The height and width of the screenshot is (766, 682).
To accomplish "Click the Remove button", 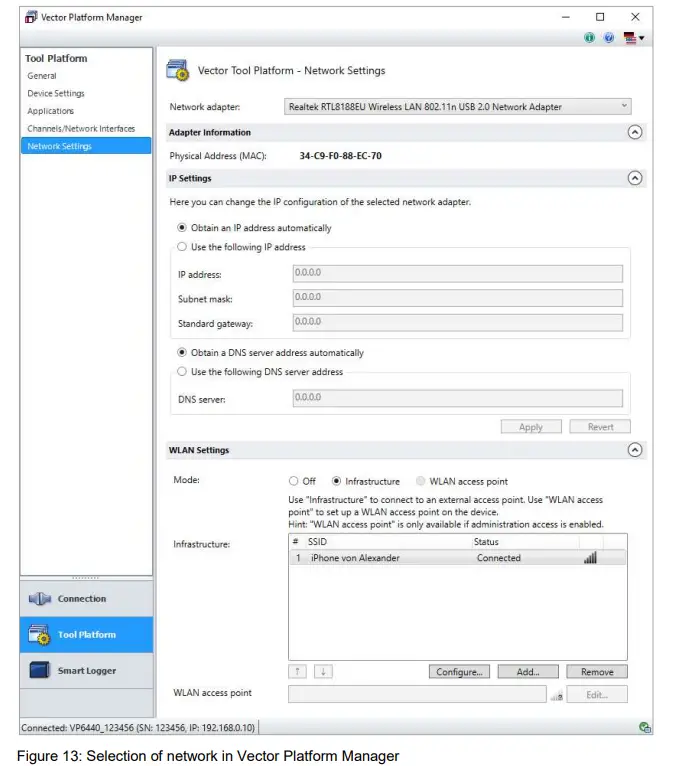I will coord(597,672).
